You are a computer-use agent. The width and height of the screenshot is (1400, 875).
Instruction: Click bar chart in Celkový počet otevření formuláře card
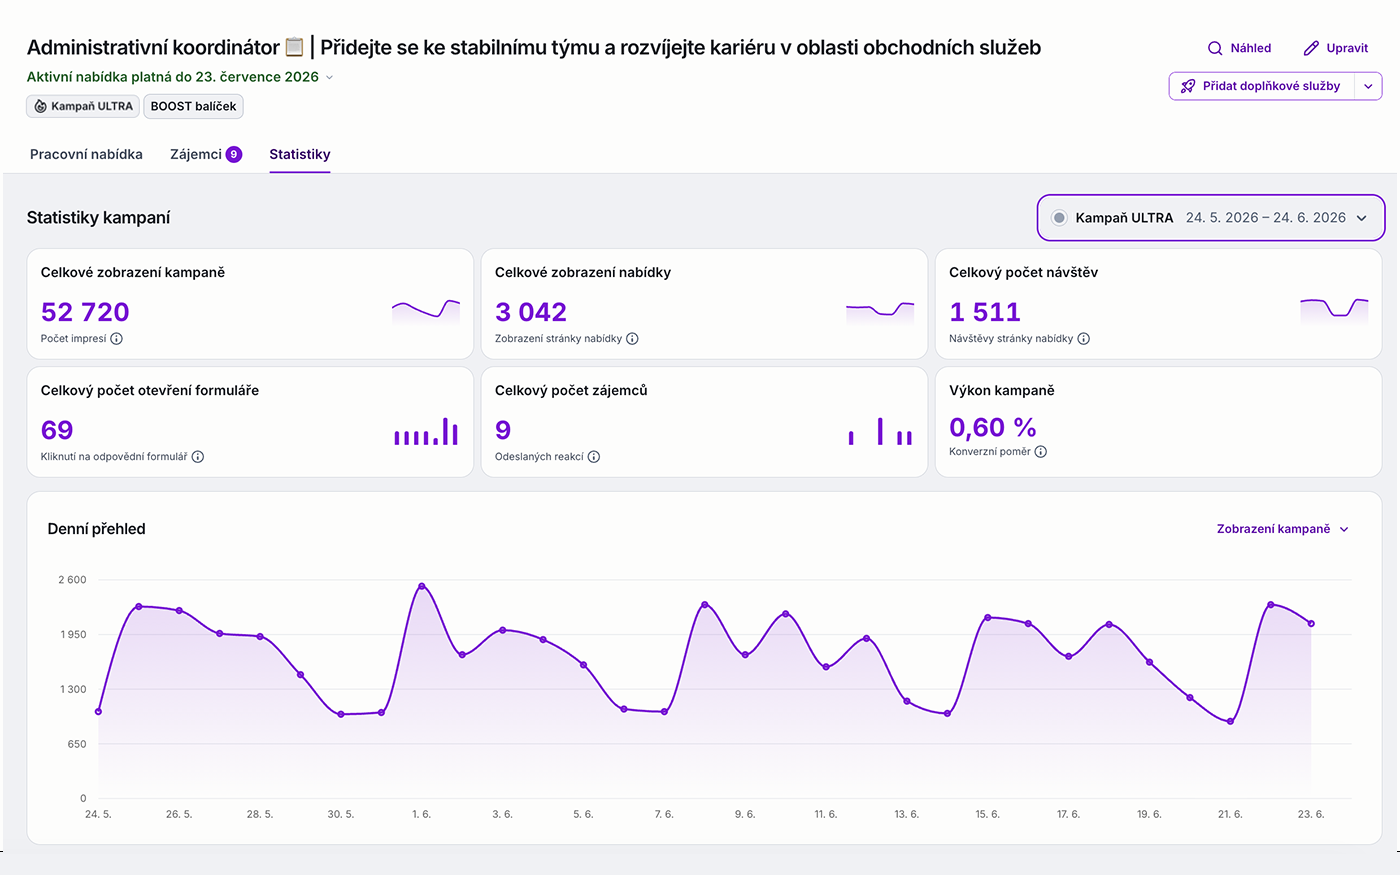pyautogui.click(x=426, y=431)
